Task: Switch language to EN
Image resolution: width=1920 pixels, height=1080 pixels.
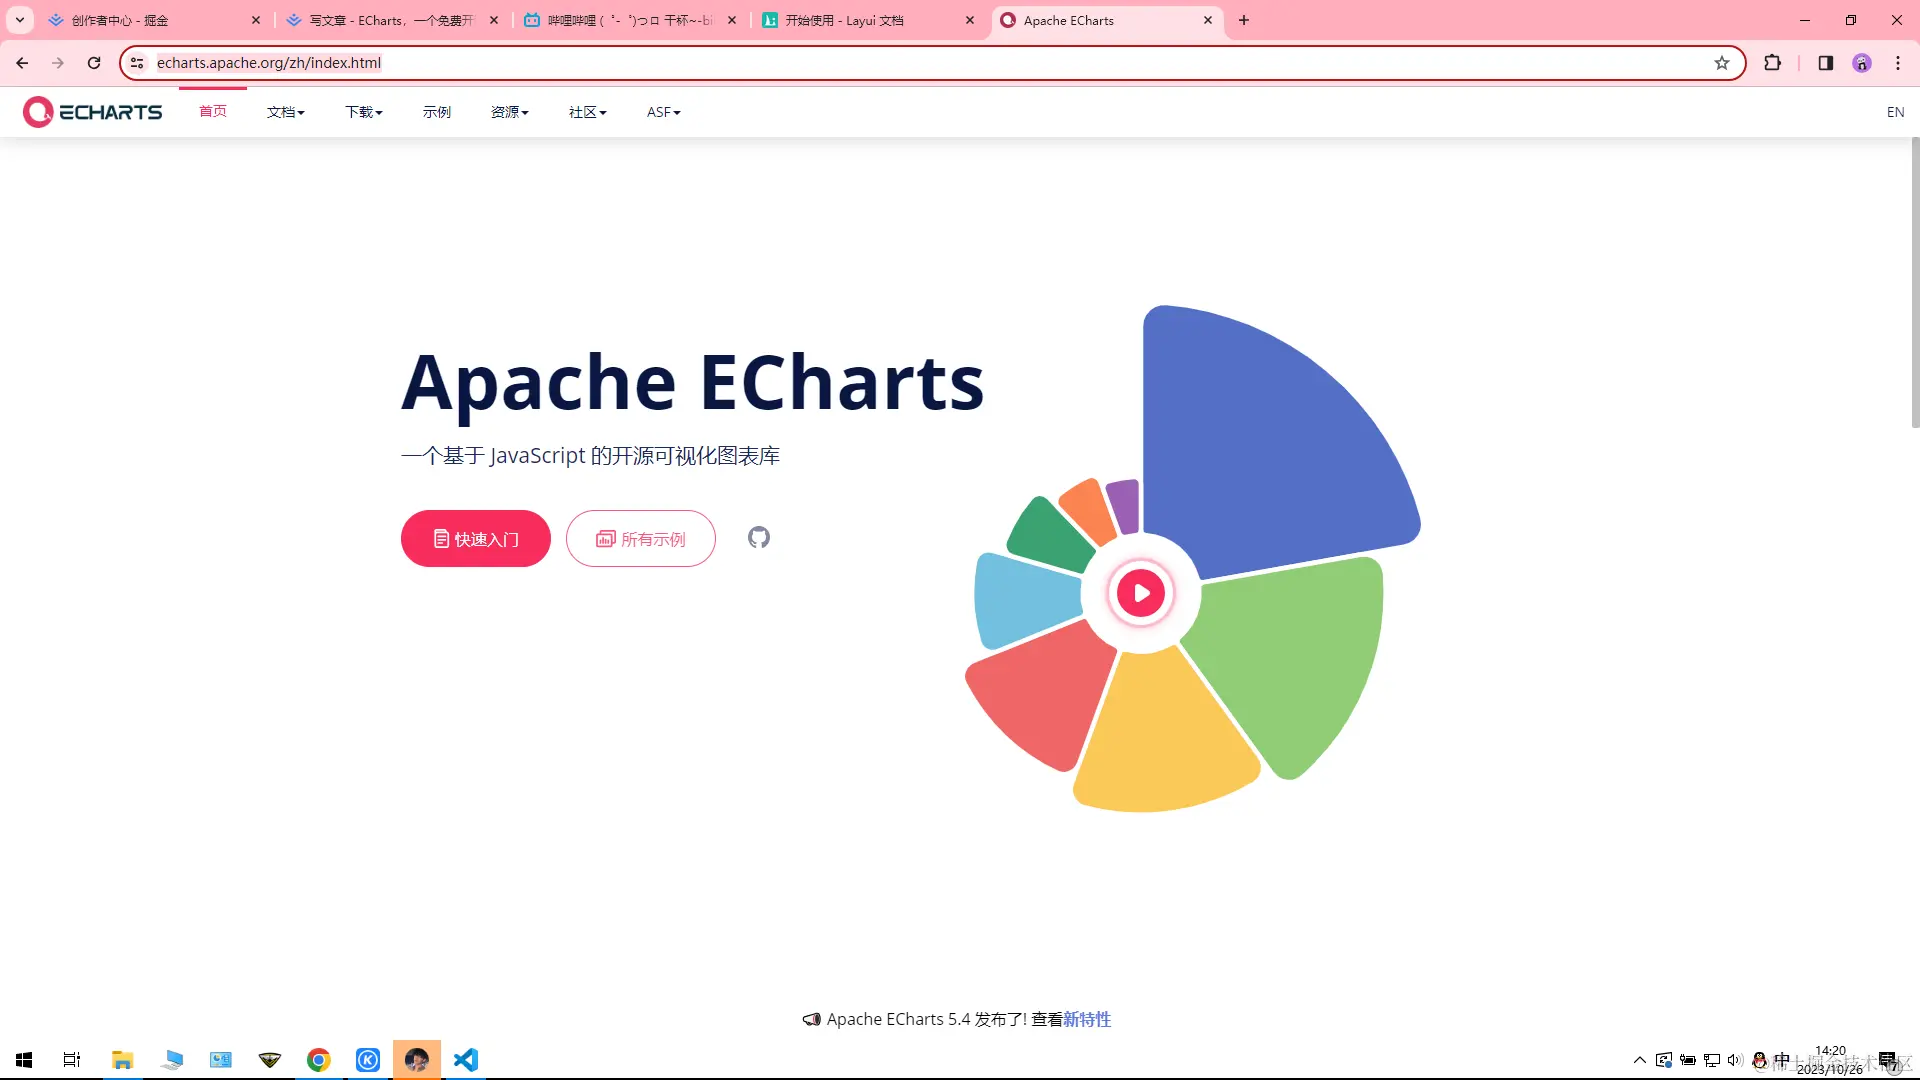Action: click(x=1895, y=112)
